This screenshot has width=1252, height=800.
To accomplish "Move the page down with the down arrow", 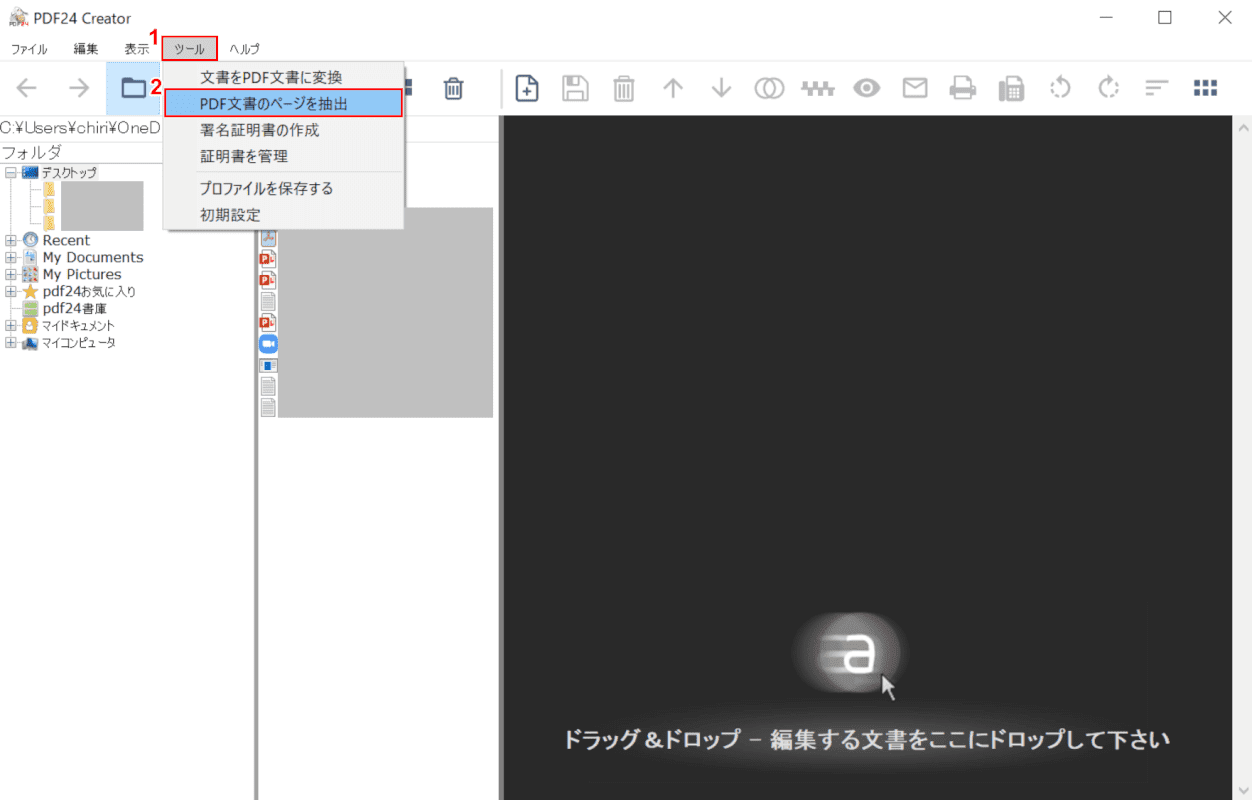I will click(721, 88).
